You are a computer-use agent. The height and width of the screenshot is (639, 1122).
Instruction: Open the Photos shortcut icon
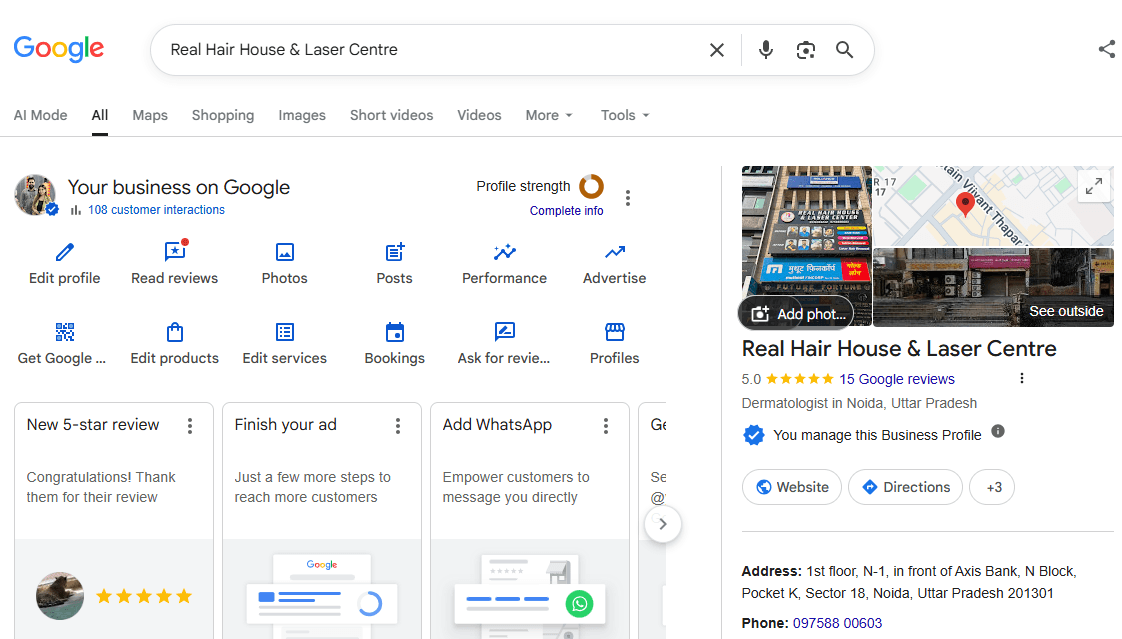[285, 252]
